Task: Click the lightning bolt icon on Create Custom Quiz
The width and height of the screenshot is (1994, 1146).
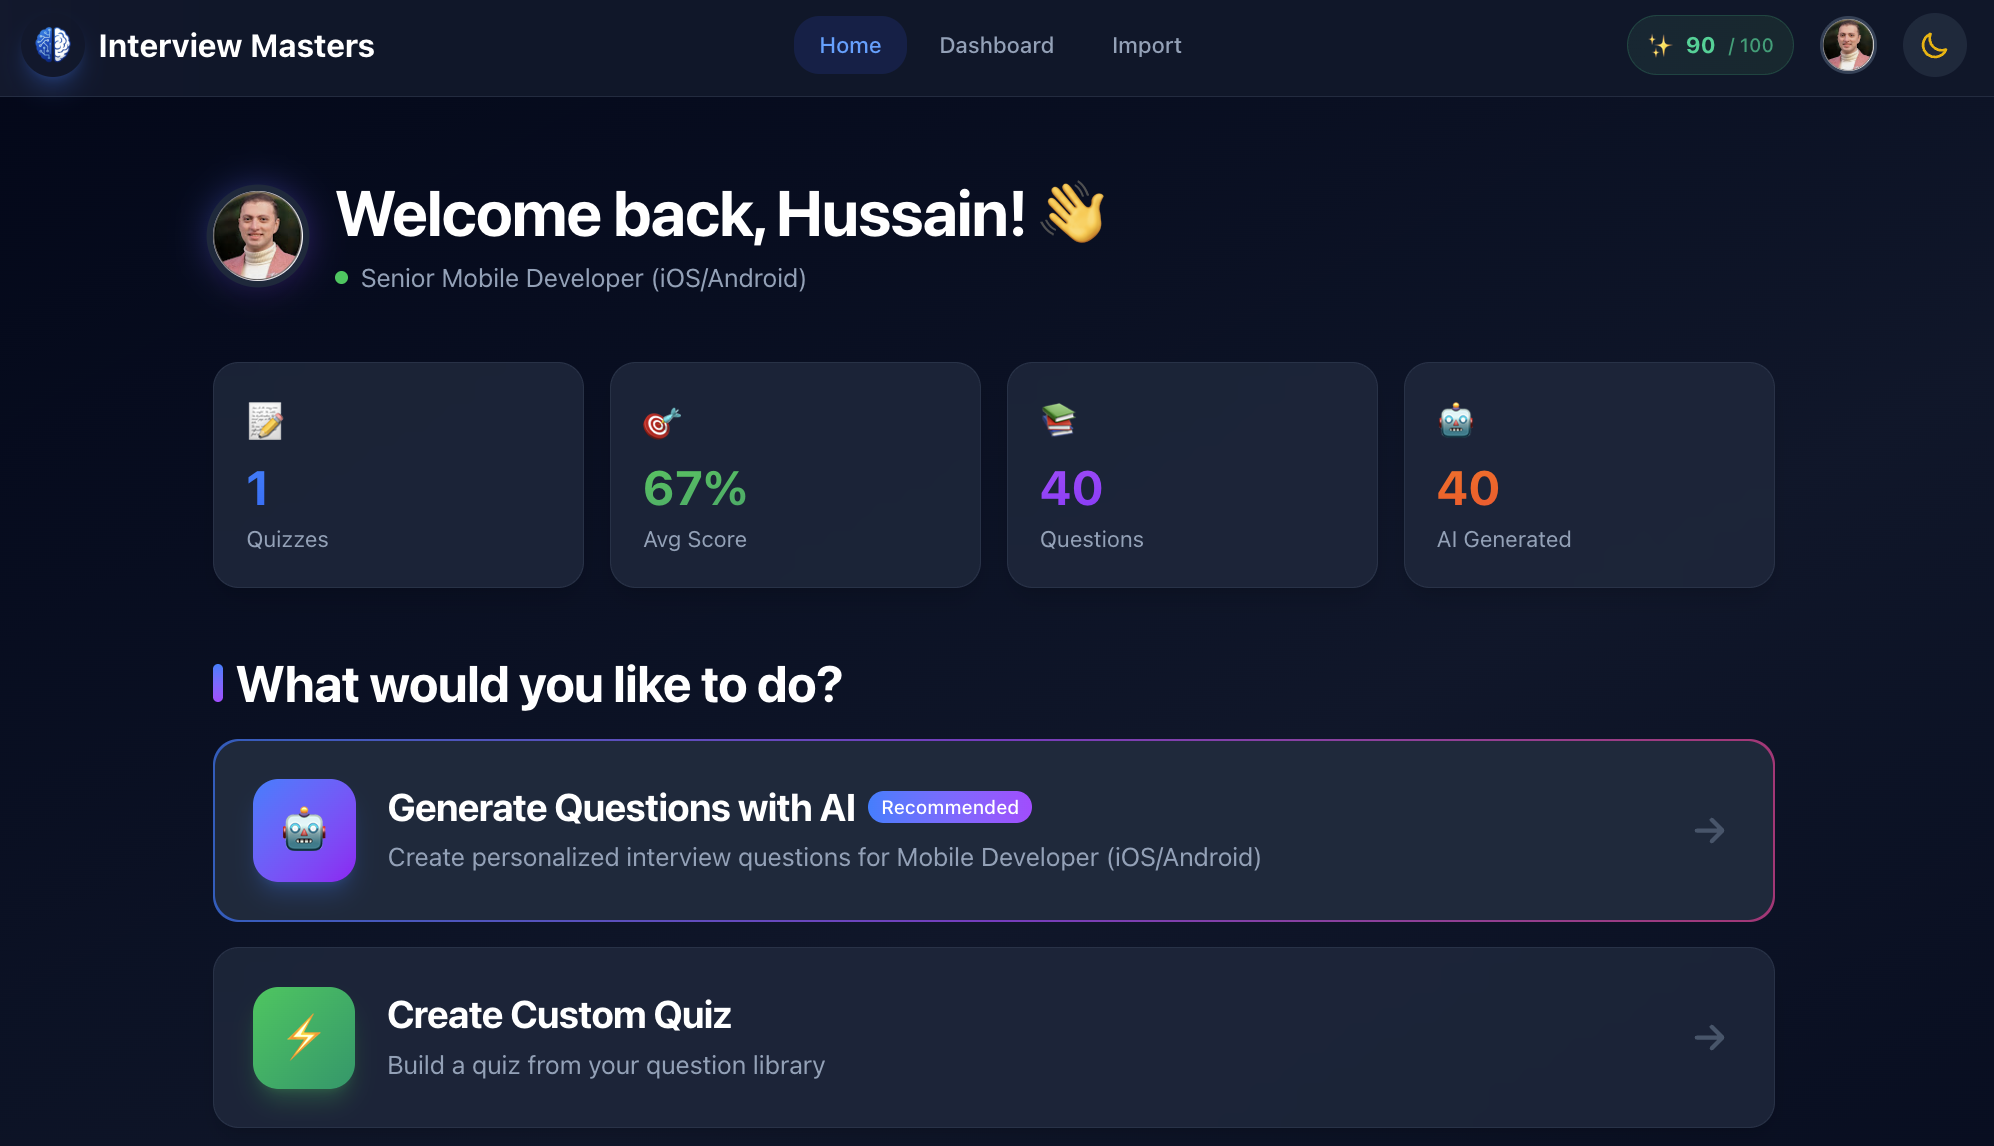Action: [x=304, y=1038]
